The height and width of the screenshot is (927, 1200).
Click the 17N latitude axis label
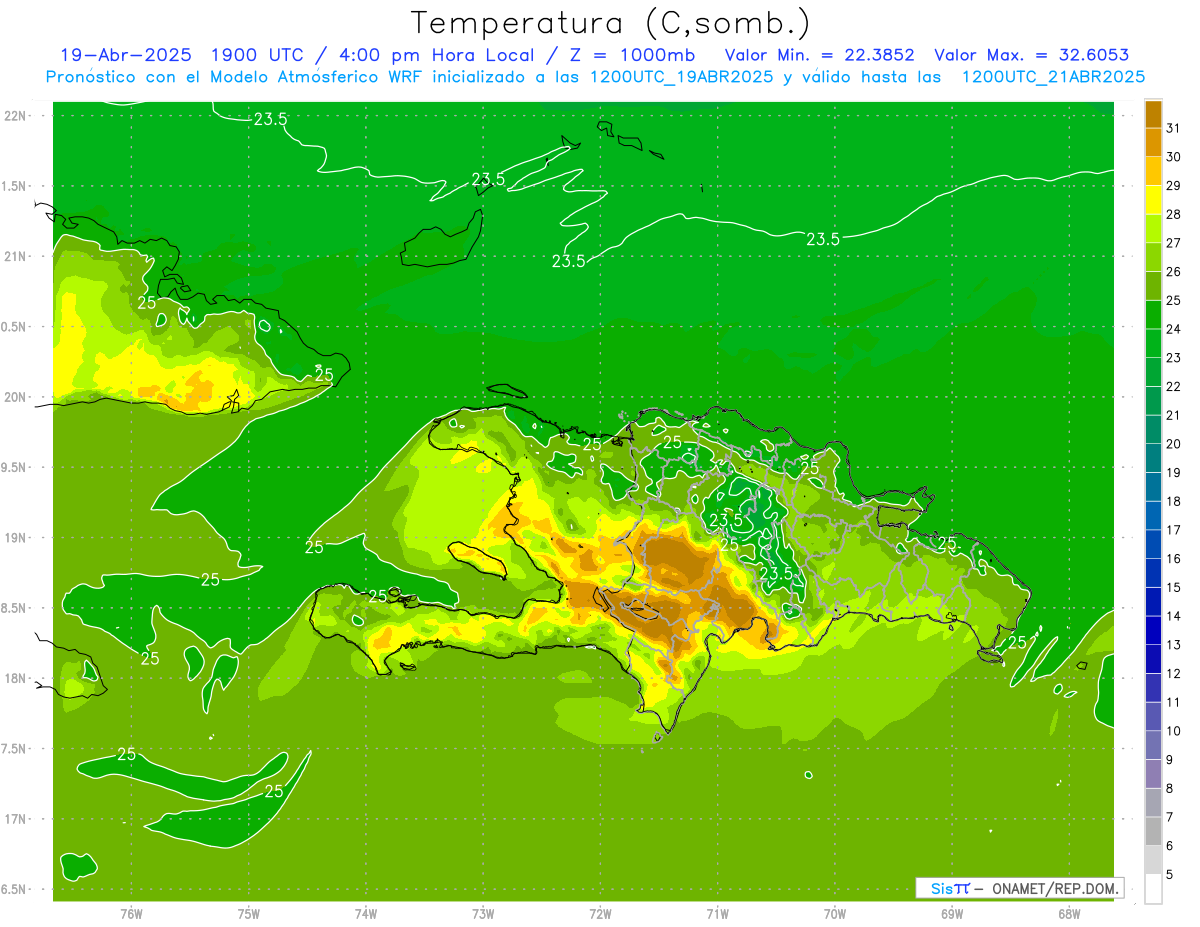click(x=14, y=819)
